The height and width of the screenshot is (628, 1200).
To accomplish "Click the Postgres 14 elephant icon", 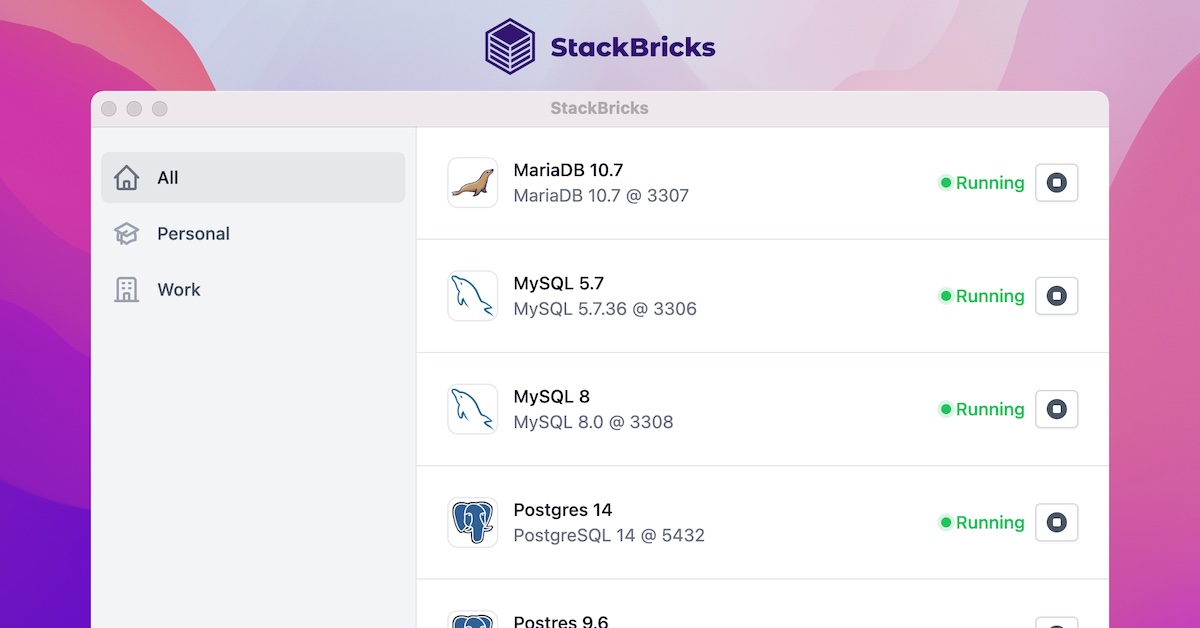I will [x=472, y=522].
